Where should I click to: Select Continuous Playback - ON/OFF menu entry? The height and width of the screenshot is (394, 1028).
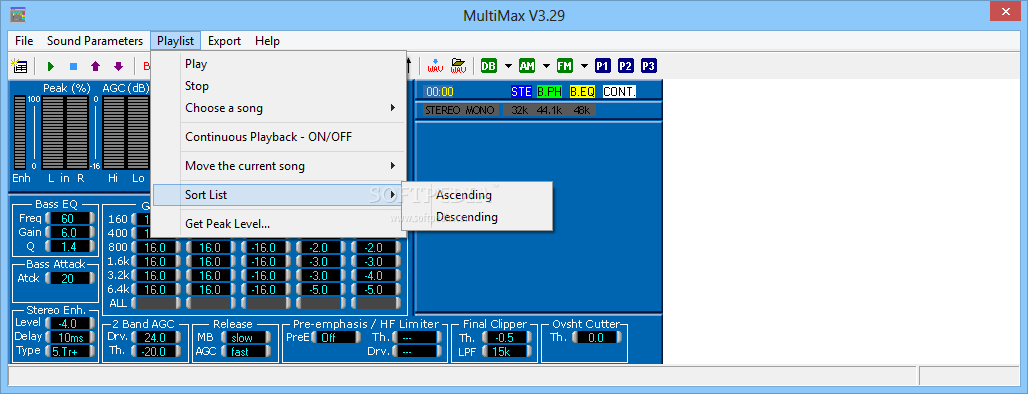279,137
